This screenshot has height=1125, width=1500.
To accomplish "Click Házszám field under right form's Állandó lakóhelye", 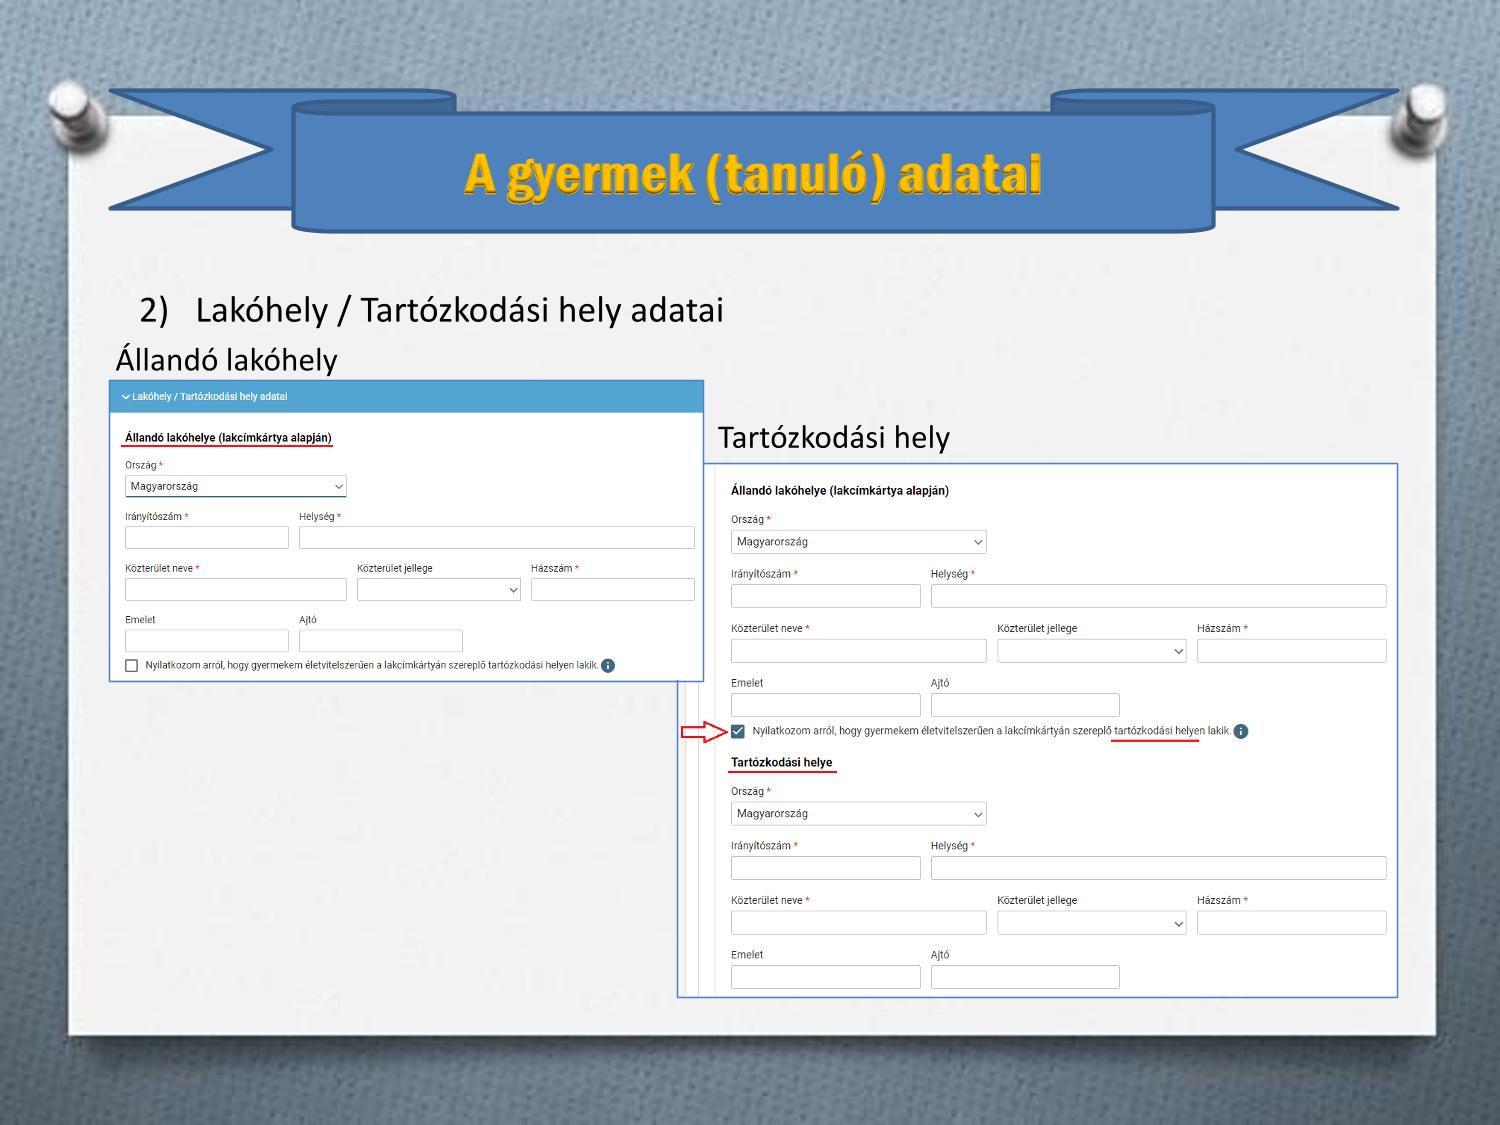I will point(1292,651).
